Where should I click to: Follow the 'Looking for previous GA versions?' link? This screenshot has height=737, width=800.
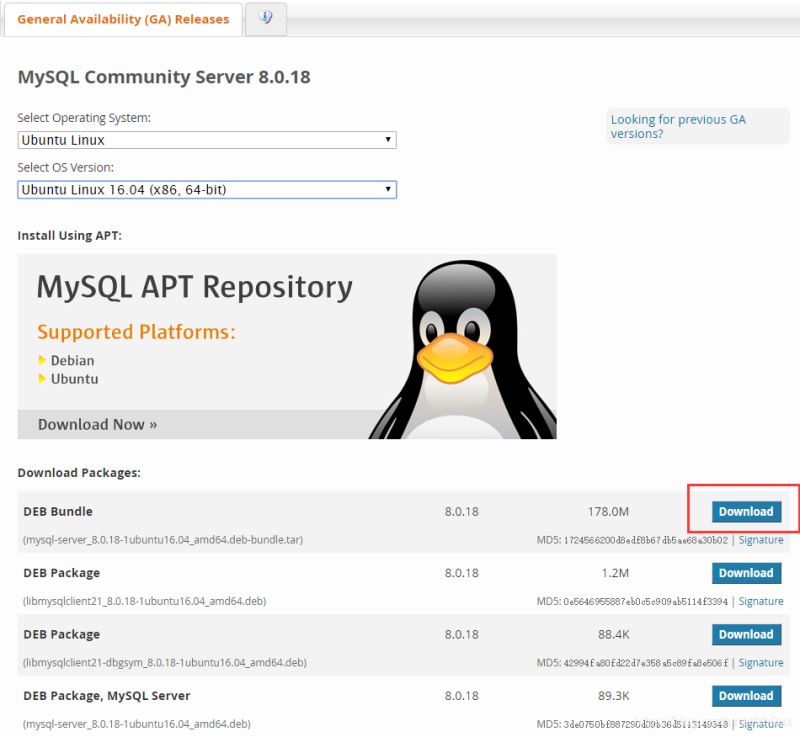click(678, 126)
